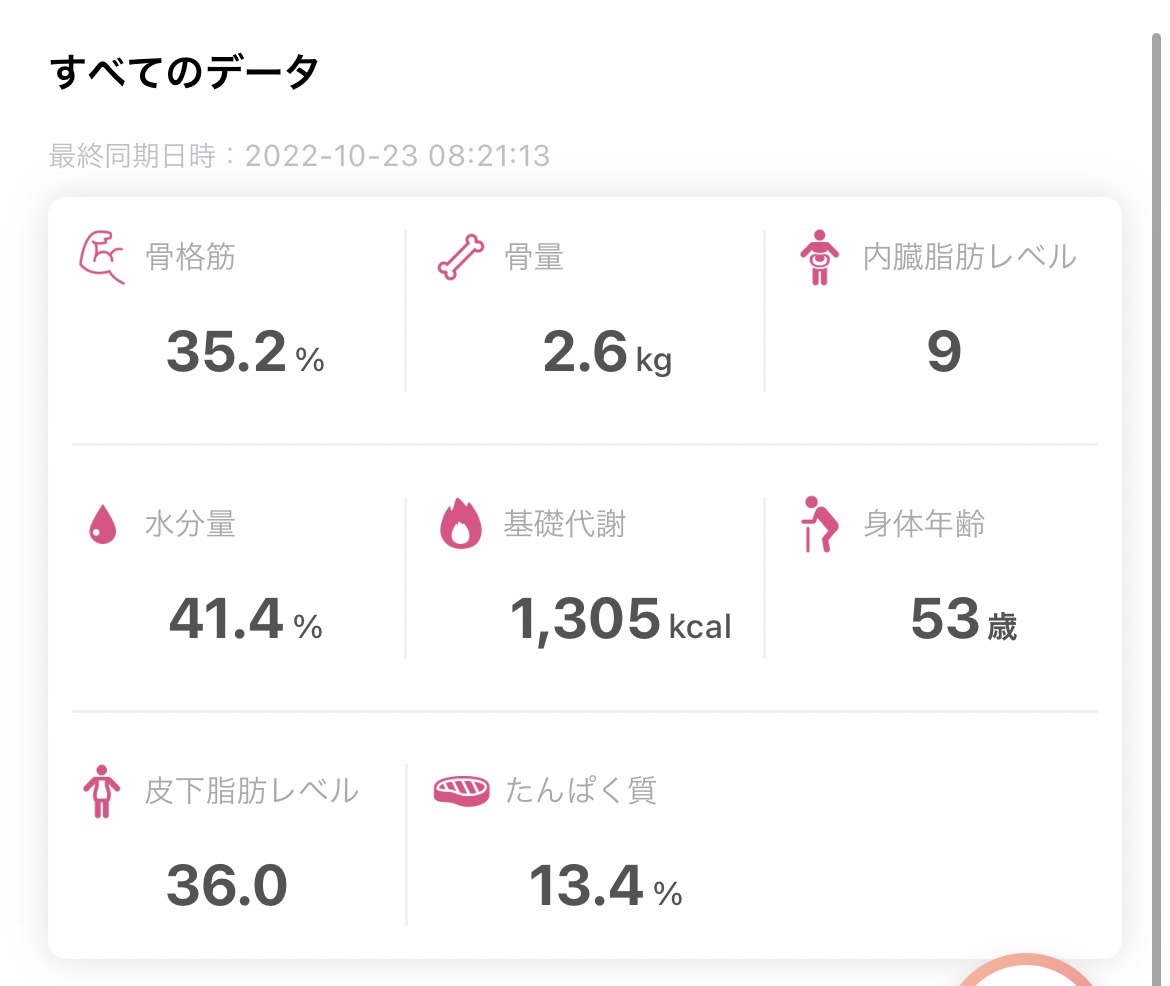Viewport: 1170px width, 986px height.
Task: Open the 基礎代謝 1,305 kcal value
Action: [620, 620]
